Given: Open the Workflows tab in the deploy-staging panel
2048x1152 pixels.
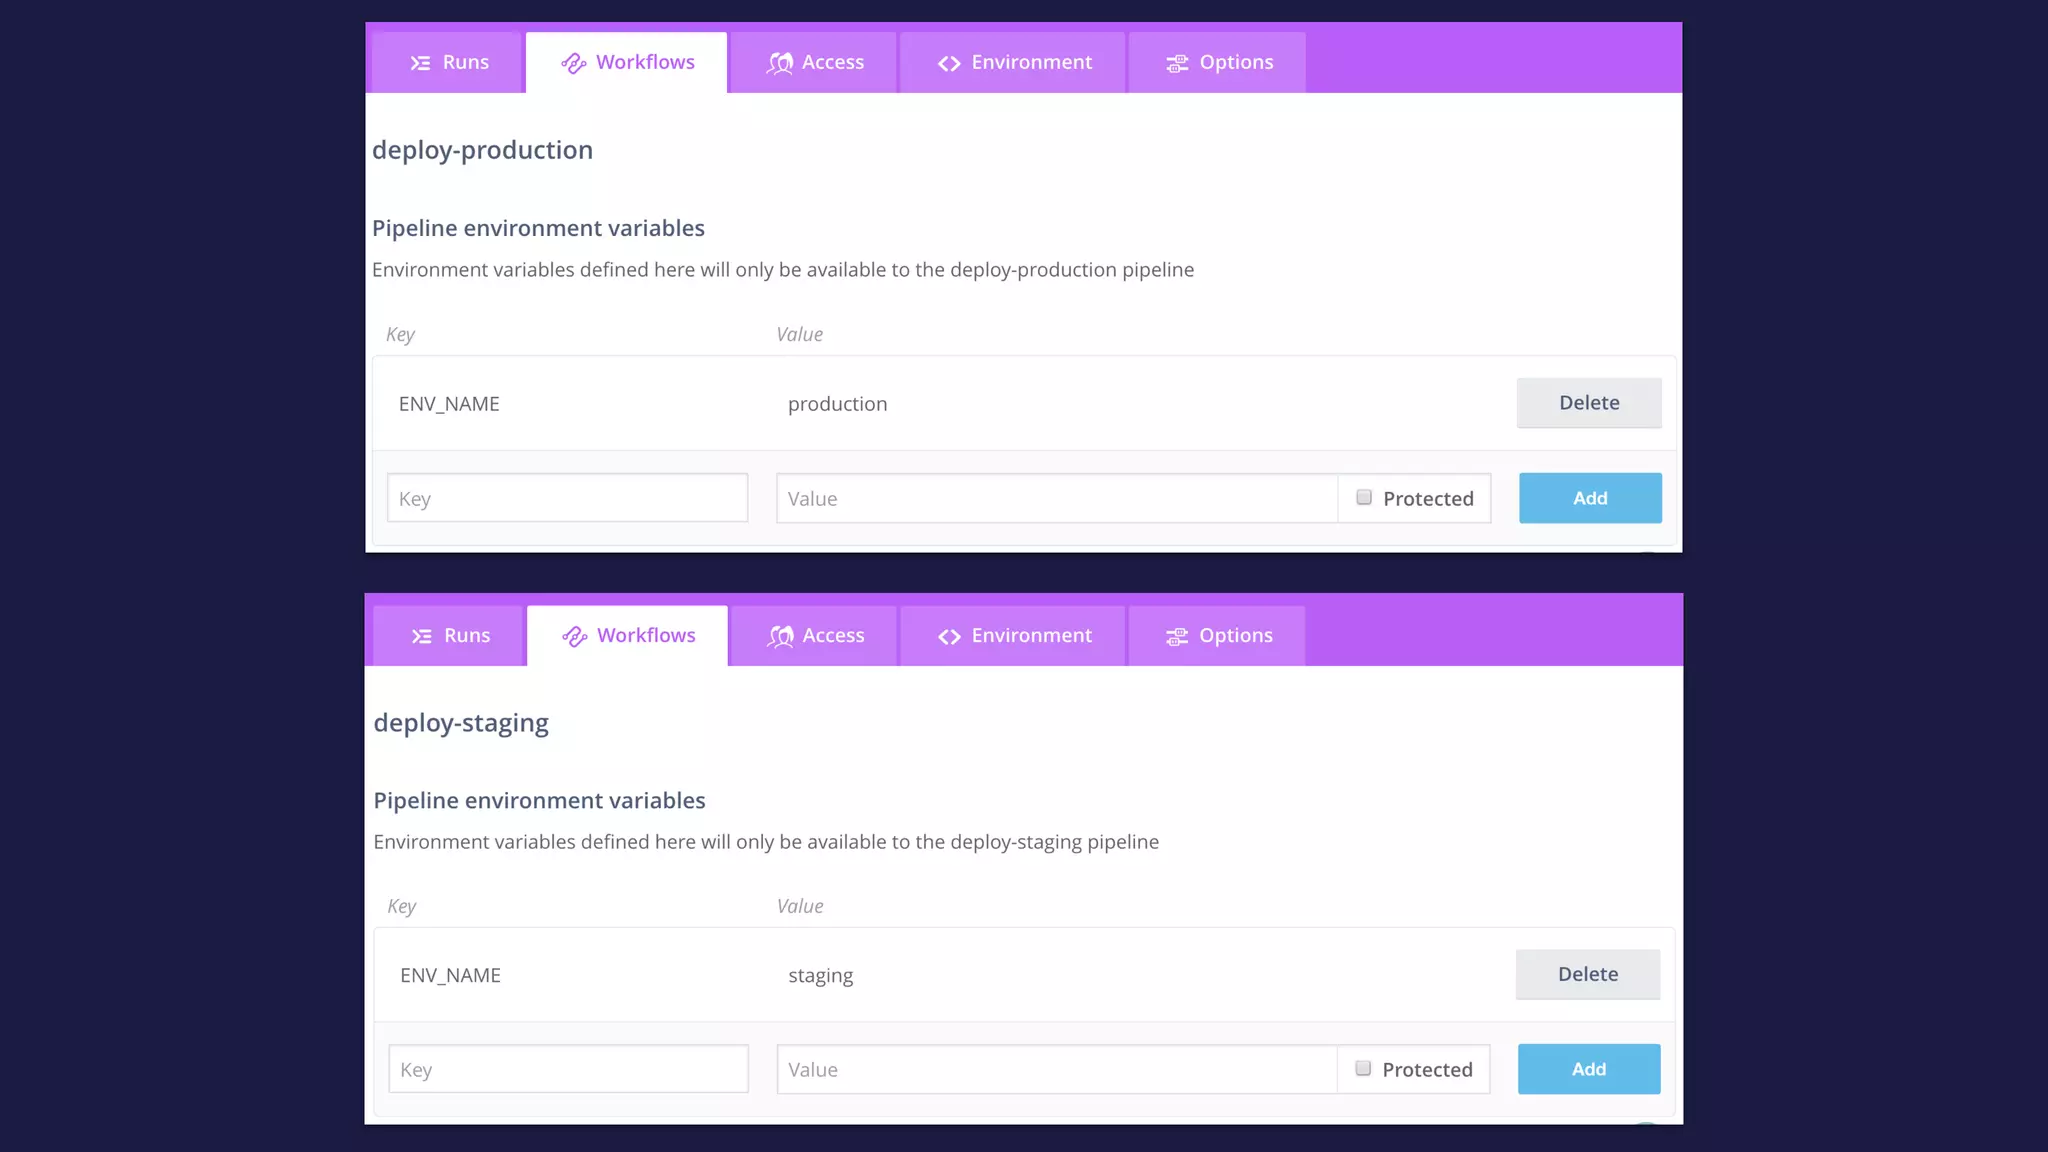Looking at the screenshot, I should 628,636.
